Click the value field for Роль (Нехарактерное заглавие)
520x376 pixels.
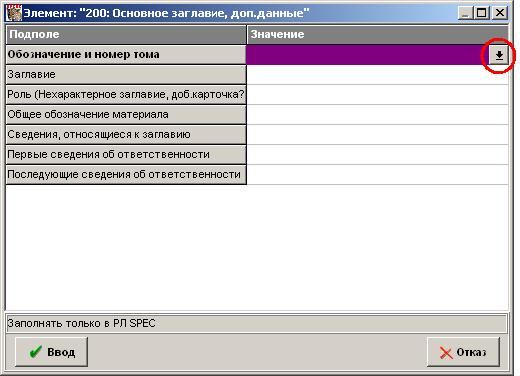click(377, 94)
